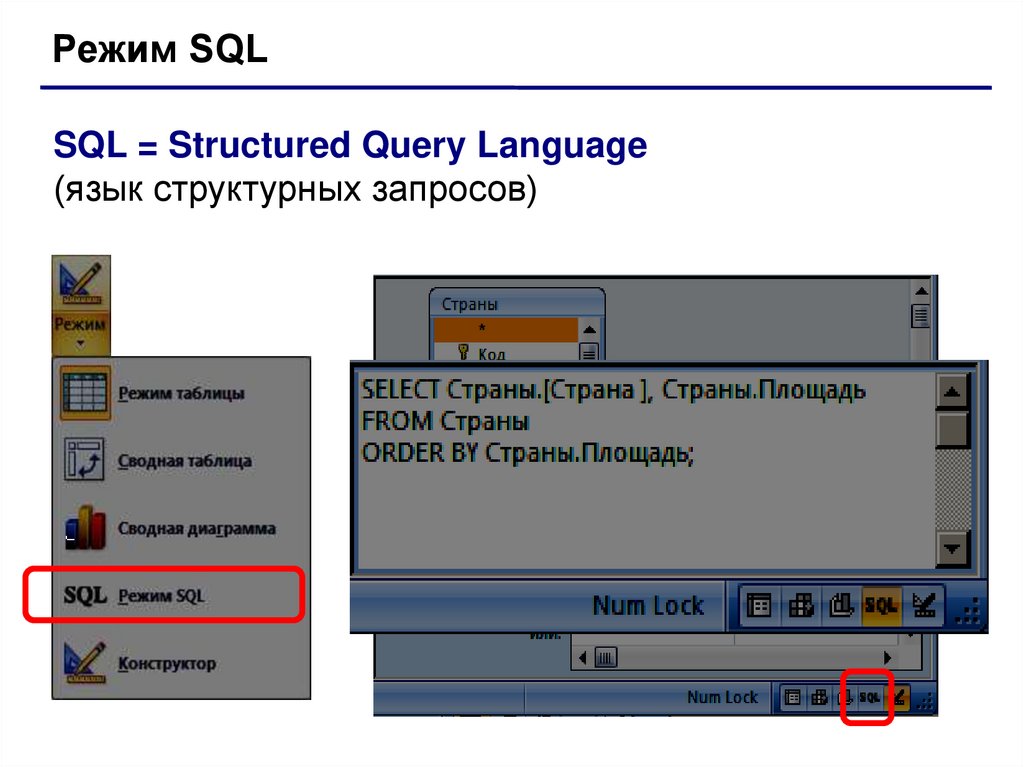Click Num Lock in the enlarged status bar
The image size is (1024, 767).
point(648,606)
